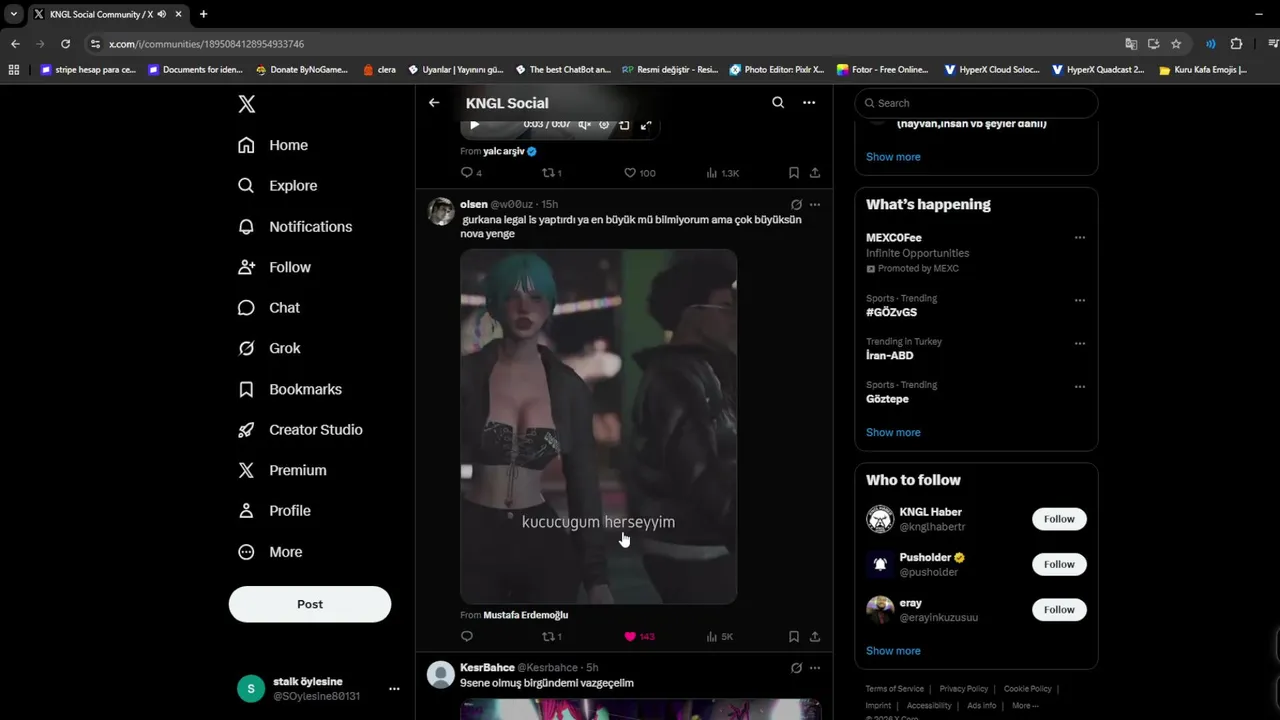Viewport: 1280px width, 720px height.
Task: Reply to olsen's post
Action: click(467, 637)
